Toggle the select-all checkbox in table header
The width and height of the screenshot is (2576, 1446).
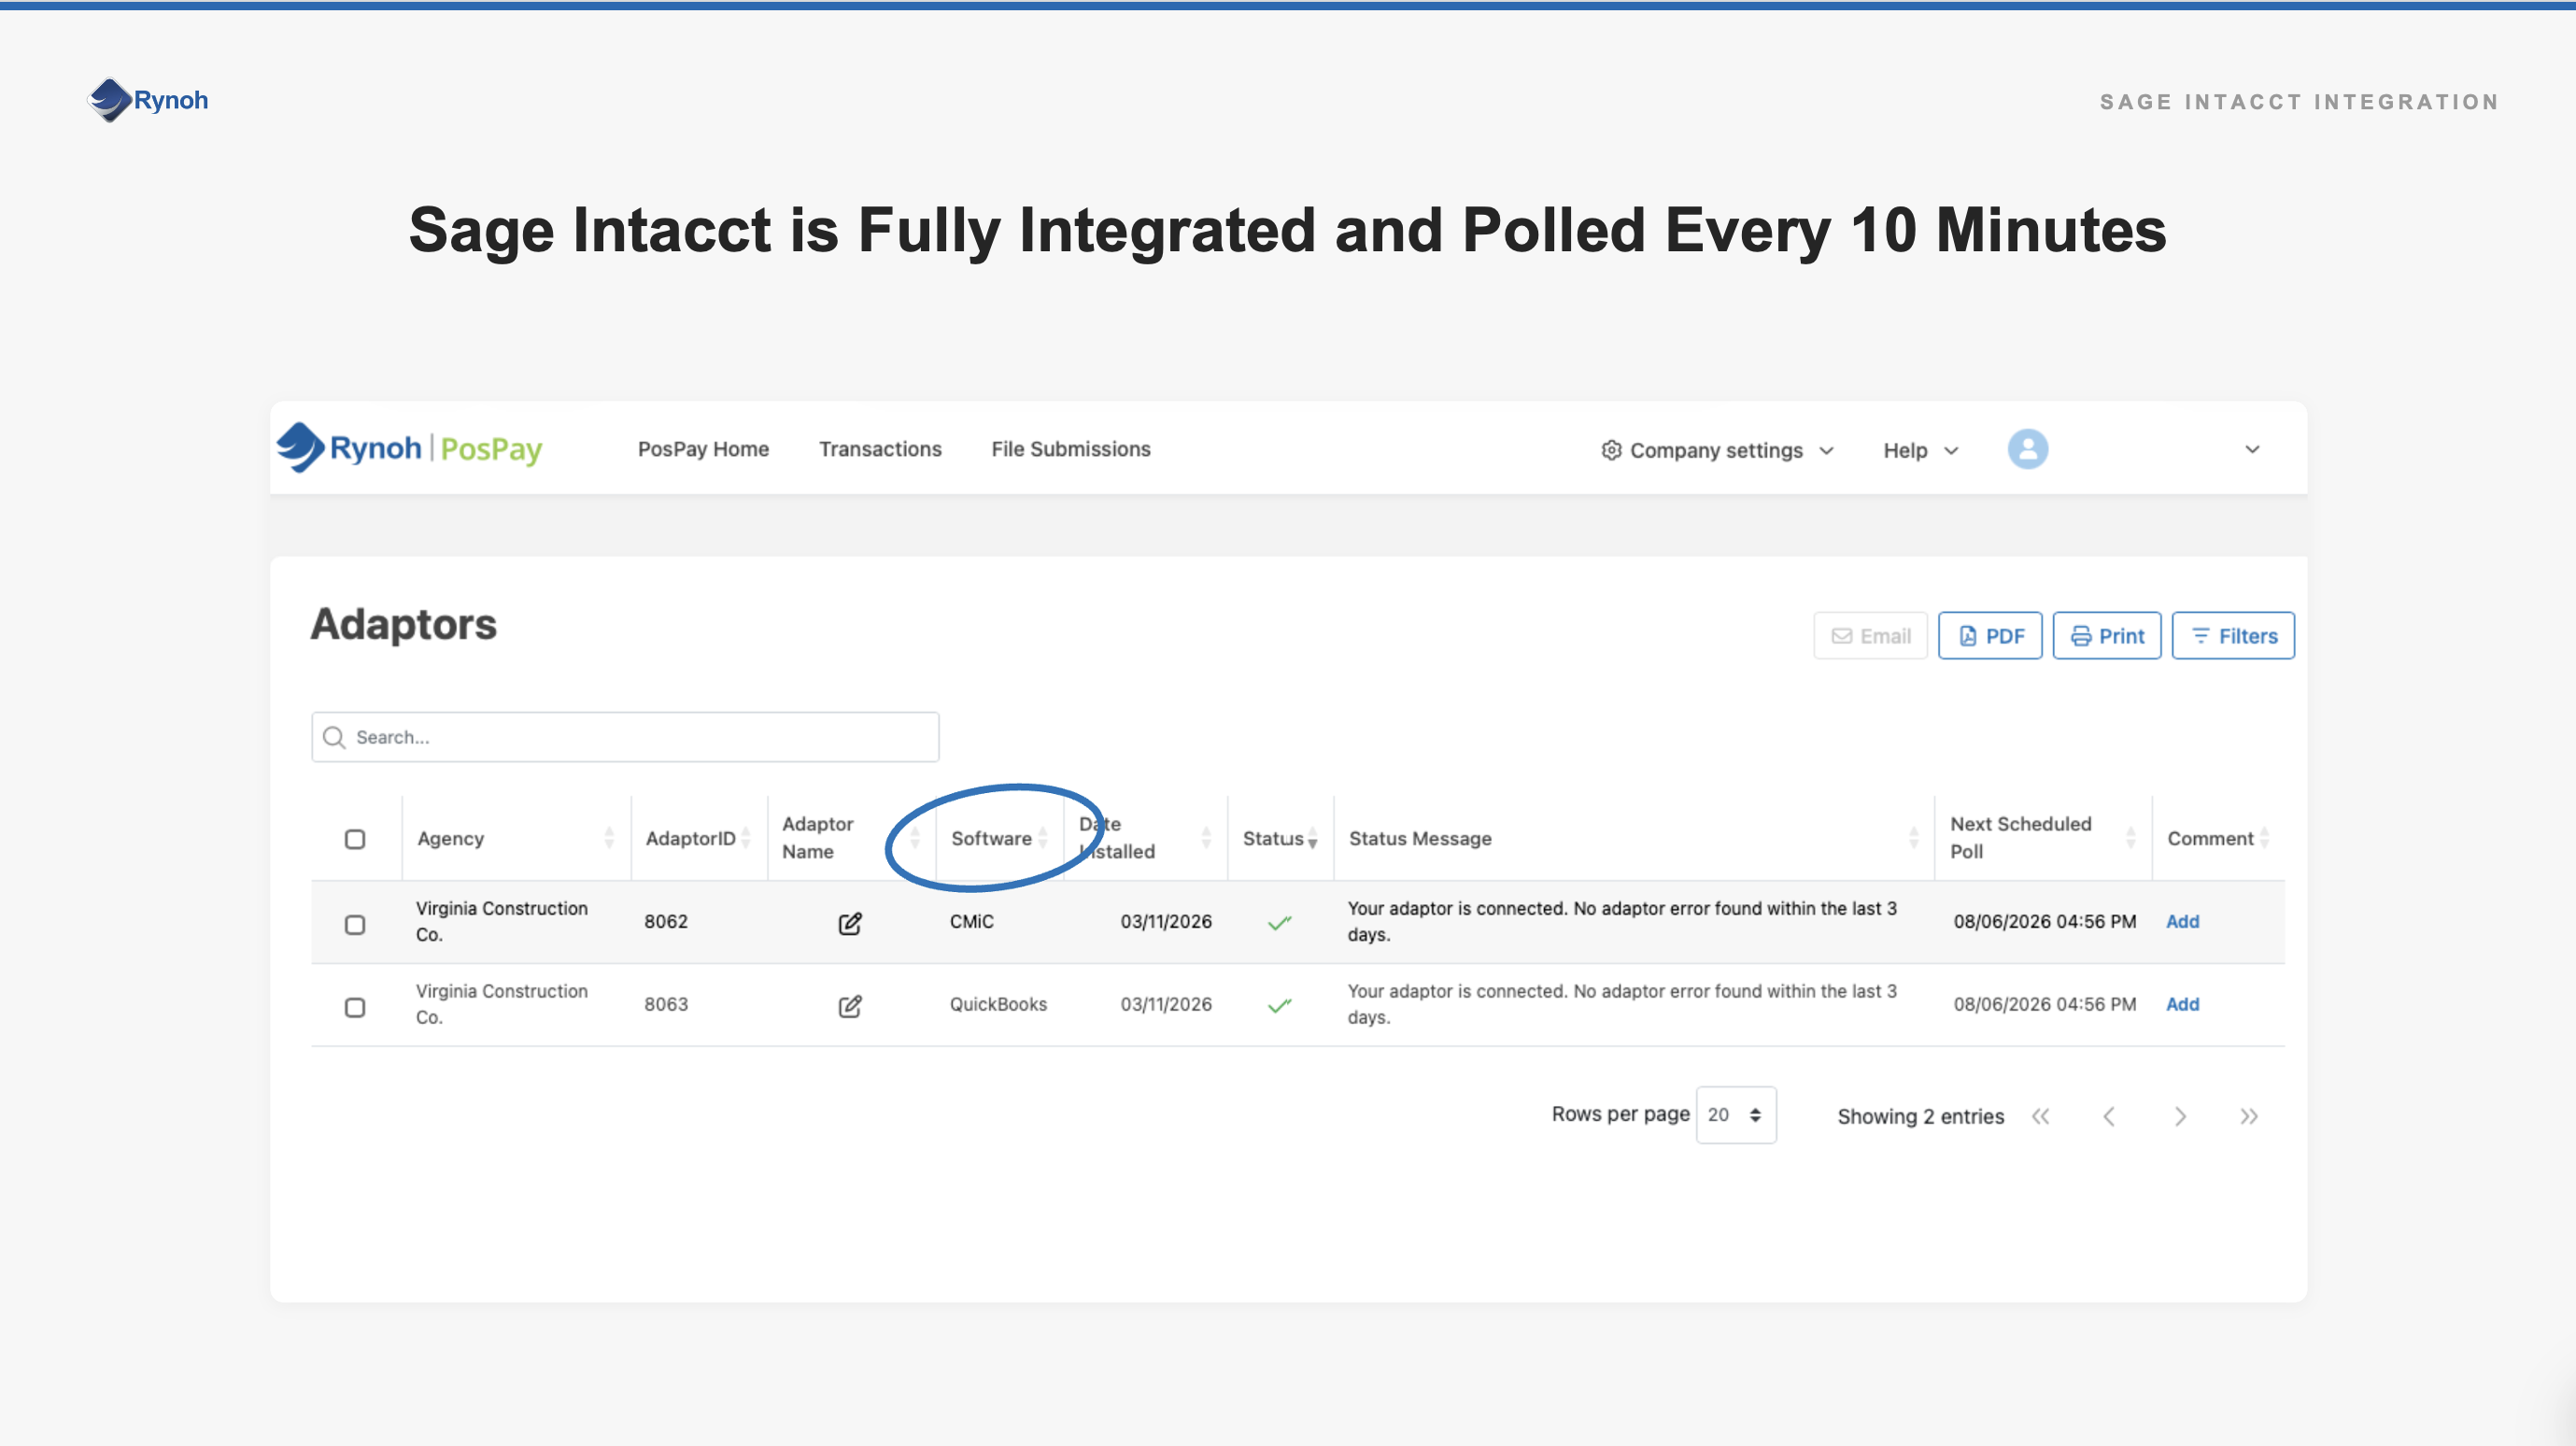[355, 839]
